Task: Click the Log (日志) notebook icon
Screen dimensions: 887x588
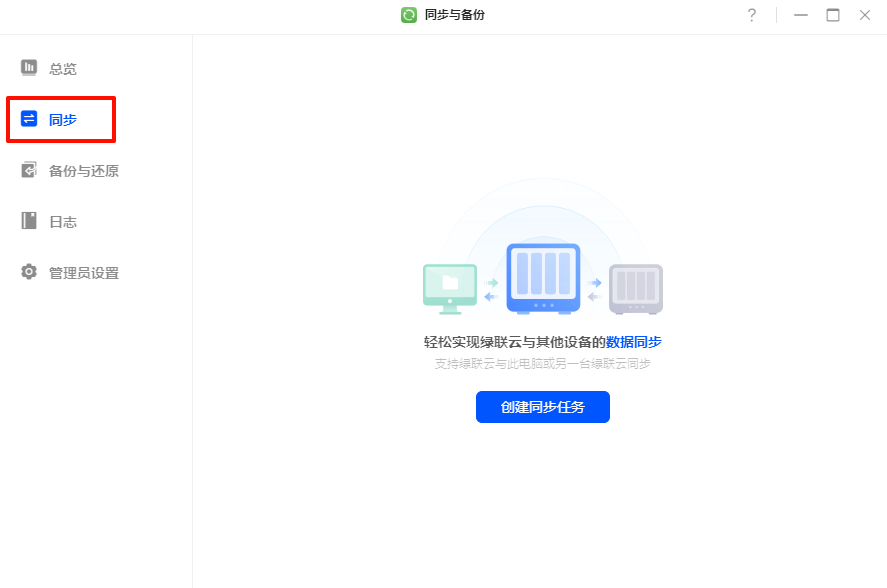Action: point(29,221)
